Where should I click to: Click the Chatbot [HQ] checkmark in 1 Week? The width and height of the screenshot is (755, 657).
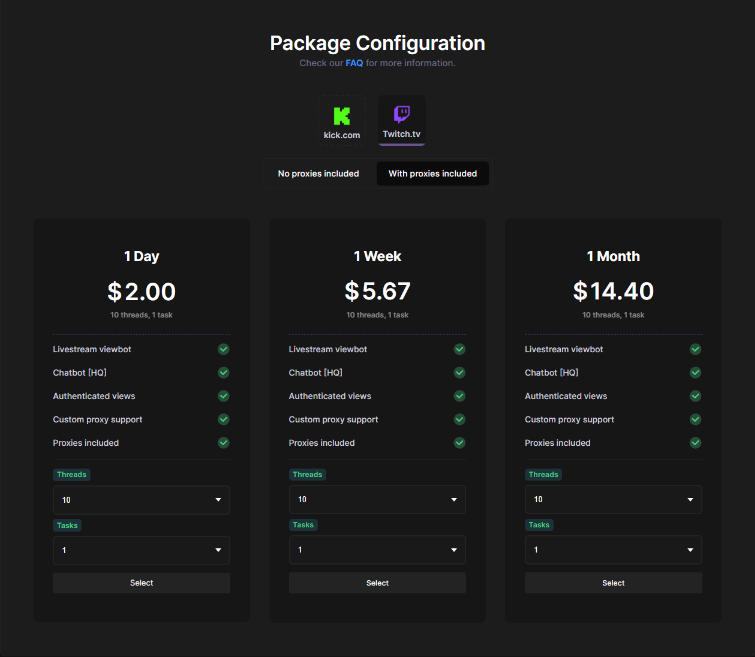(x=460, y=373)
